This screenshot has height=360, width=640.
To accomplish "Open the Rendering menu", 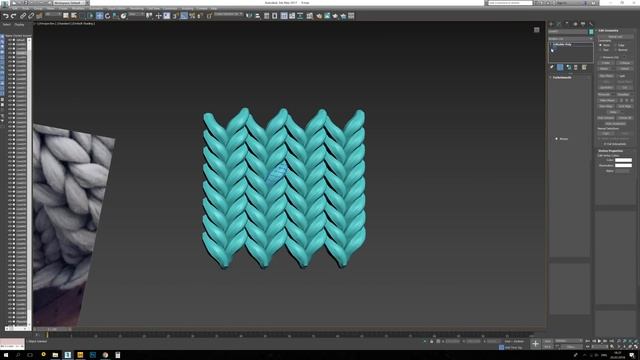I will point(136,9).
